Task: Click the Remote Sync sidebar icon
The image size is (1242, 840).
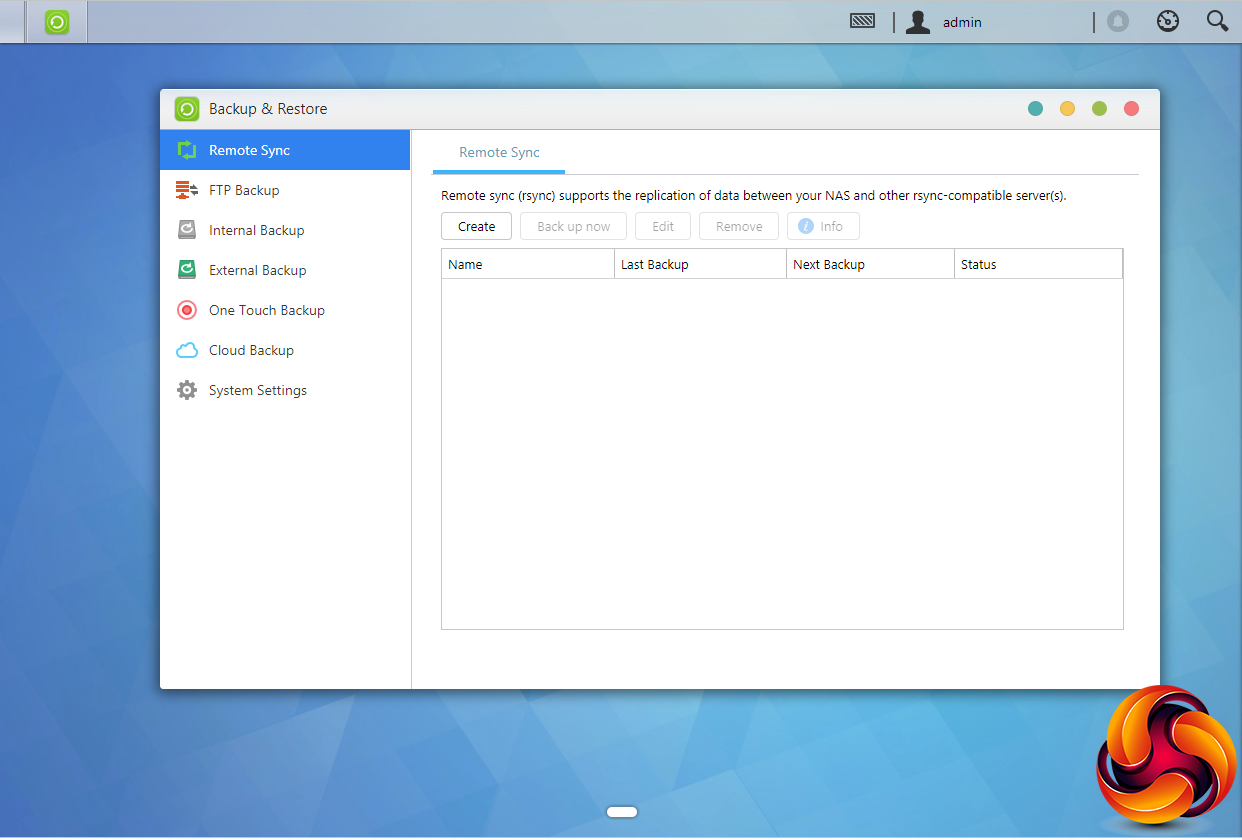Action: pyautogui.click(x=187, y=150)
